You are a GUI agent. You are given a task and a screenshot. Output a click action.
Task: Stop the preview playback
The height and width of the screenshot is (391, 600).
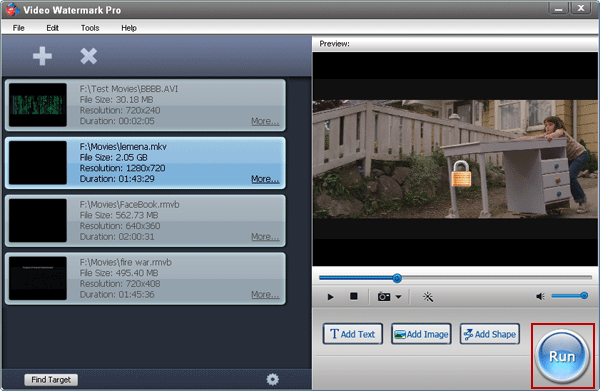(354, 296)
